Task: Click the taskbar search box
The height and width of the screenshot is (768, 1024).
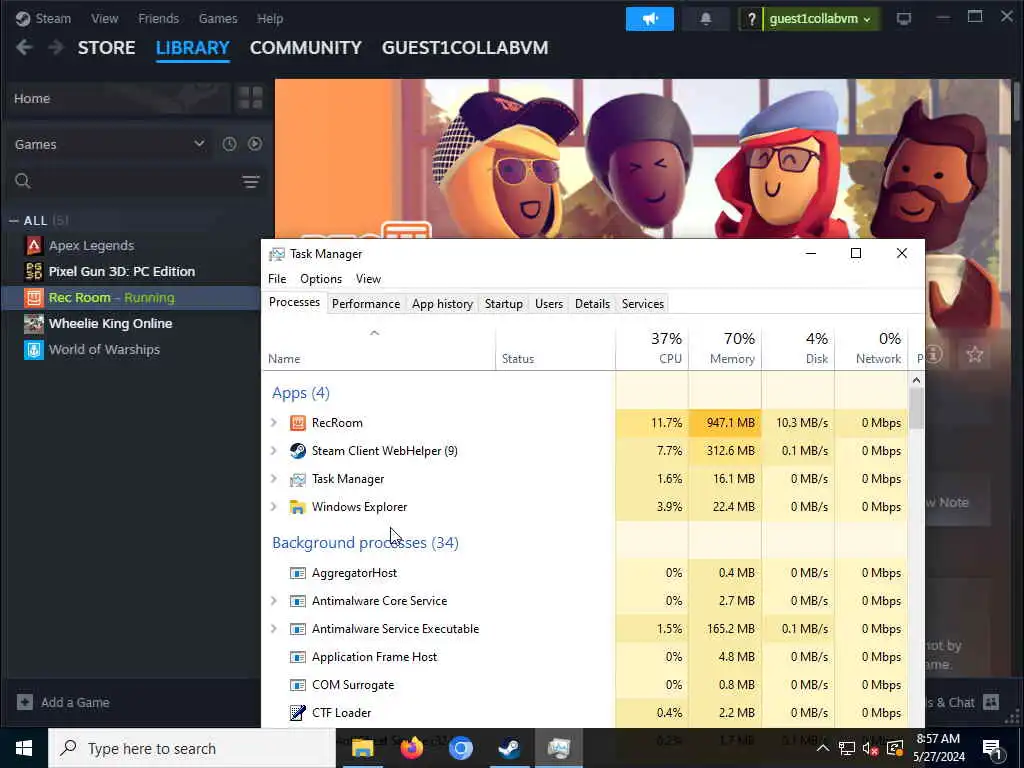Action: [x=192, y=748]
